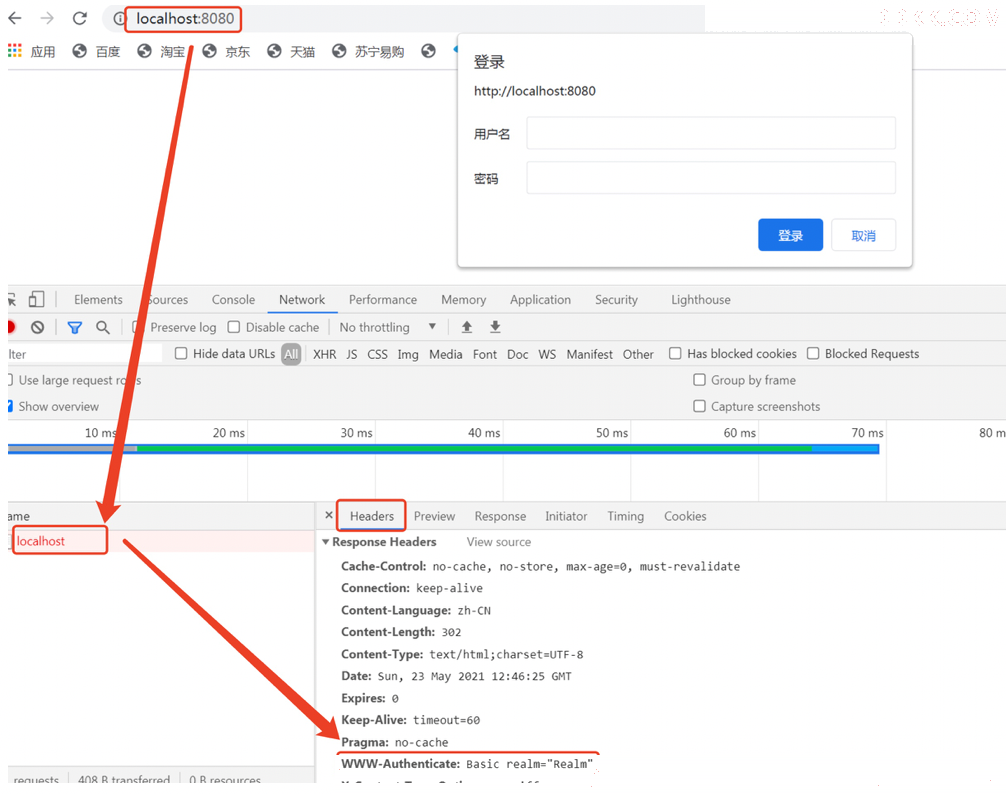1006x794 pixels.
Task: Filter requests by Doc
Action: click(x=518, y=354)
